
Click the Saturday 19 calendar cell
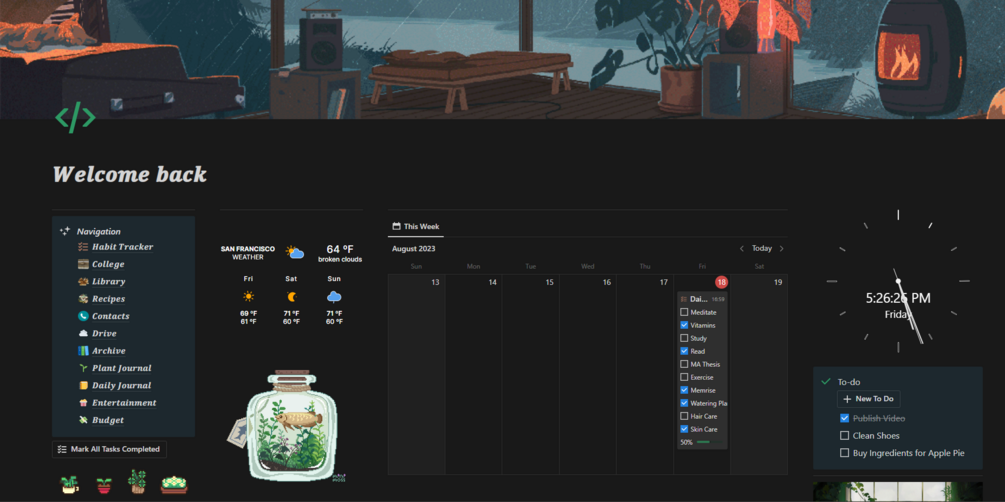(x=759, y=374)
